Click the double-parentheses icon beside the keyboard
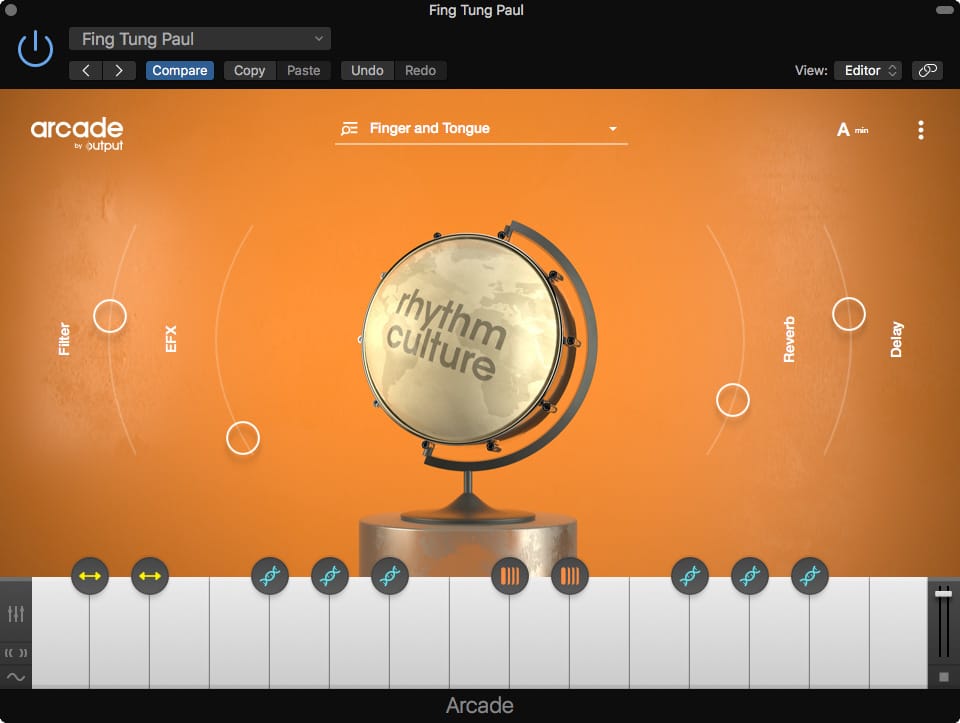This screenshot has width=960, height=723. 16,653
